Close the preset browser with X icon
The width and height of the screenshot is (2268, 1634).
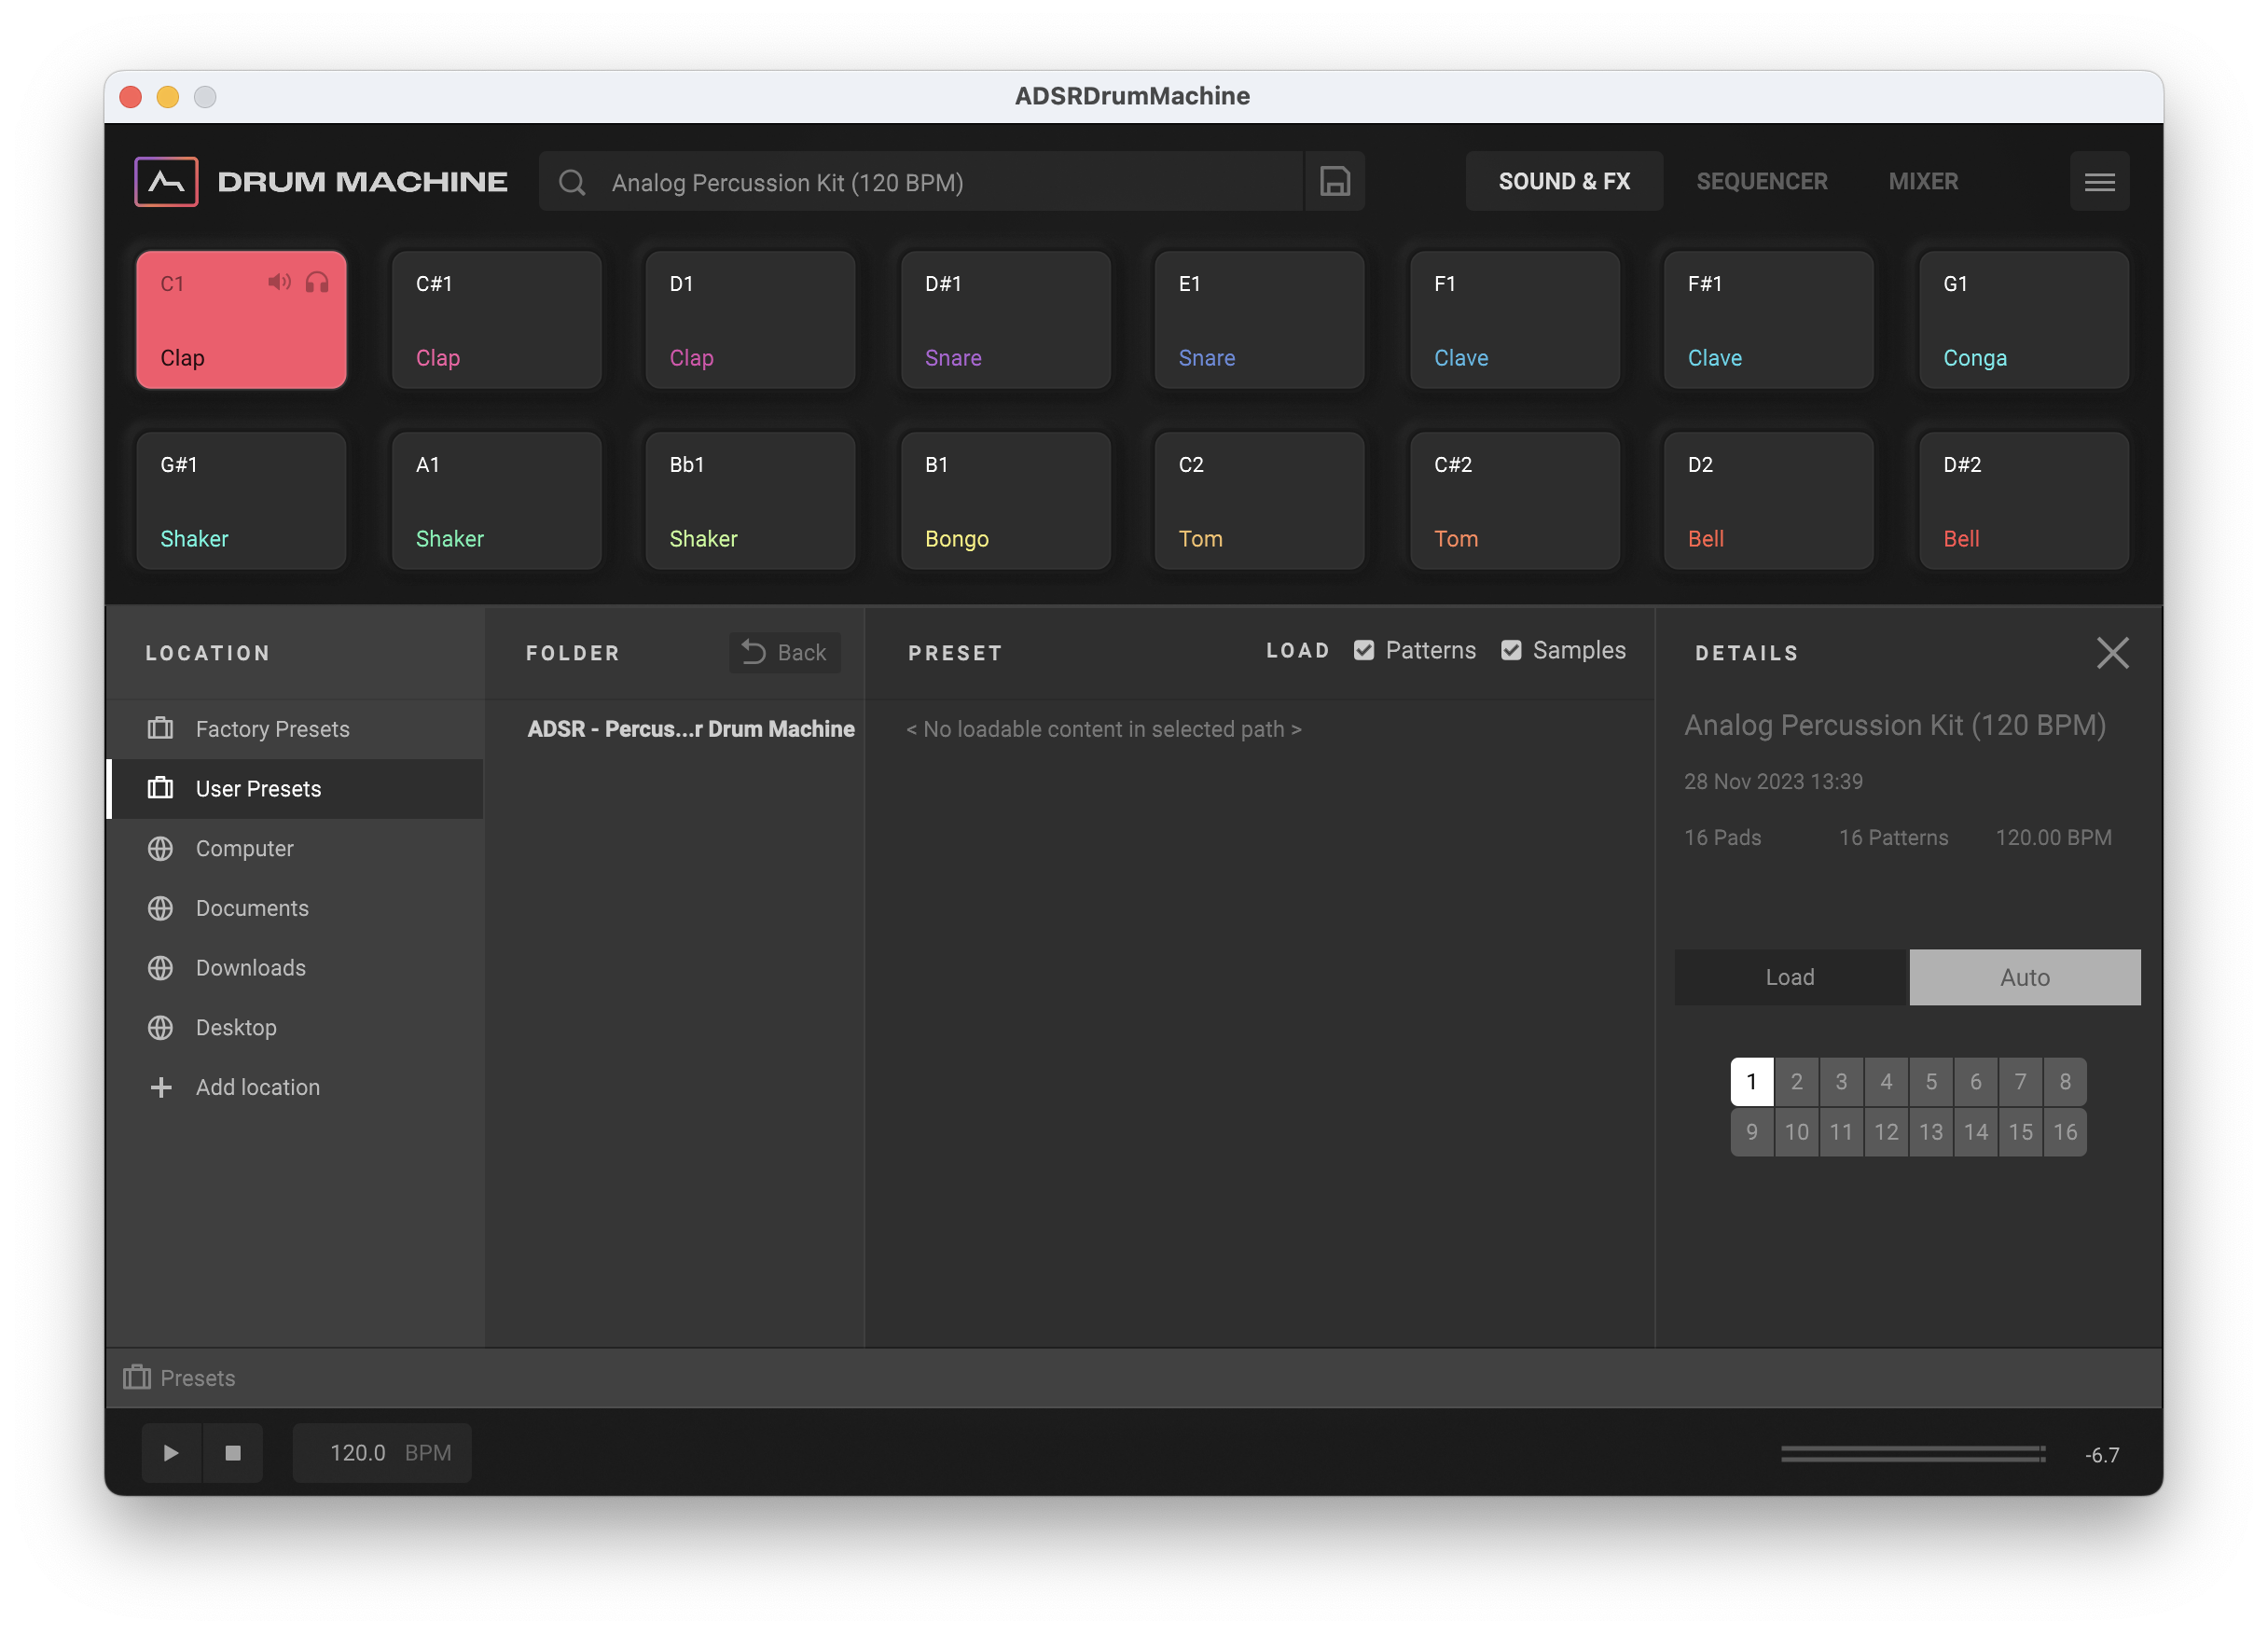(2112, 653)
